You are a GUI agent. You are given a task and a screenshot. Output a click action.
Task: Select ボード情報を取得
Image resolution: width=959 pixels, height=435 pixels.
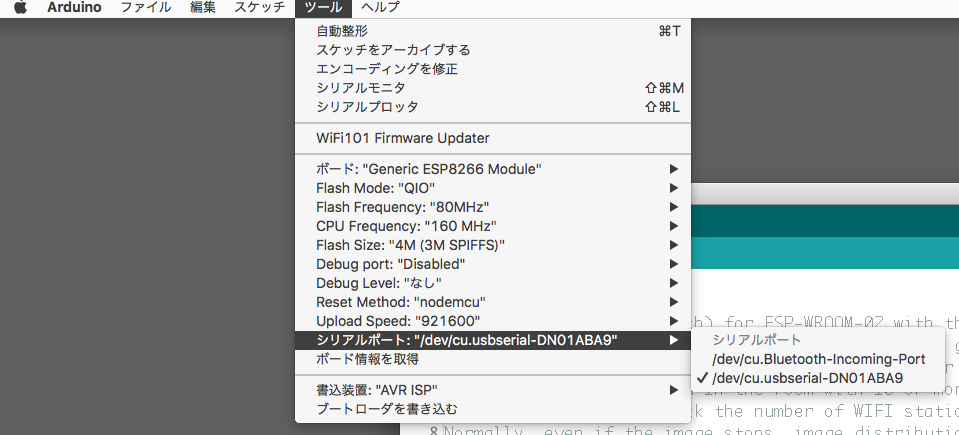[x=493, y=359]
